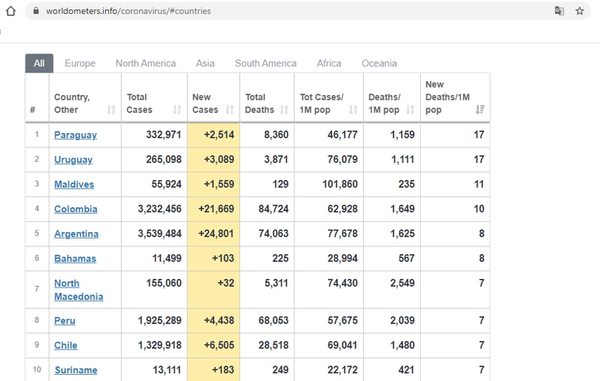
Task: Click the browser home icon
Action: [11, 11]
